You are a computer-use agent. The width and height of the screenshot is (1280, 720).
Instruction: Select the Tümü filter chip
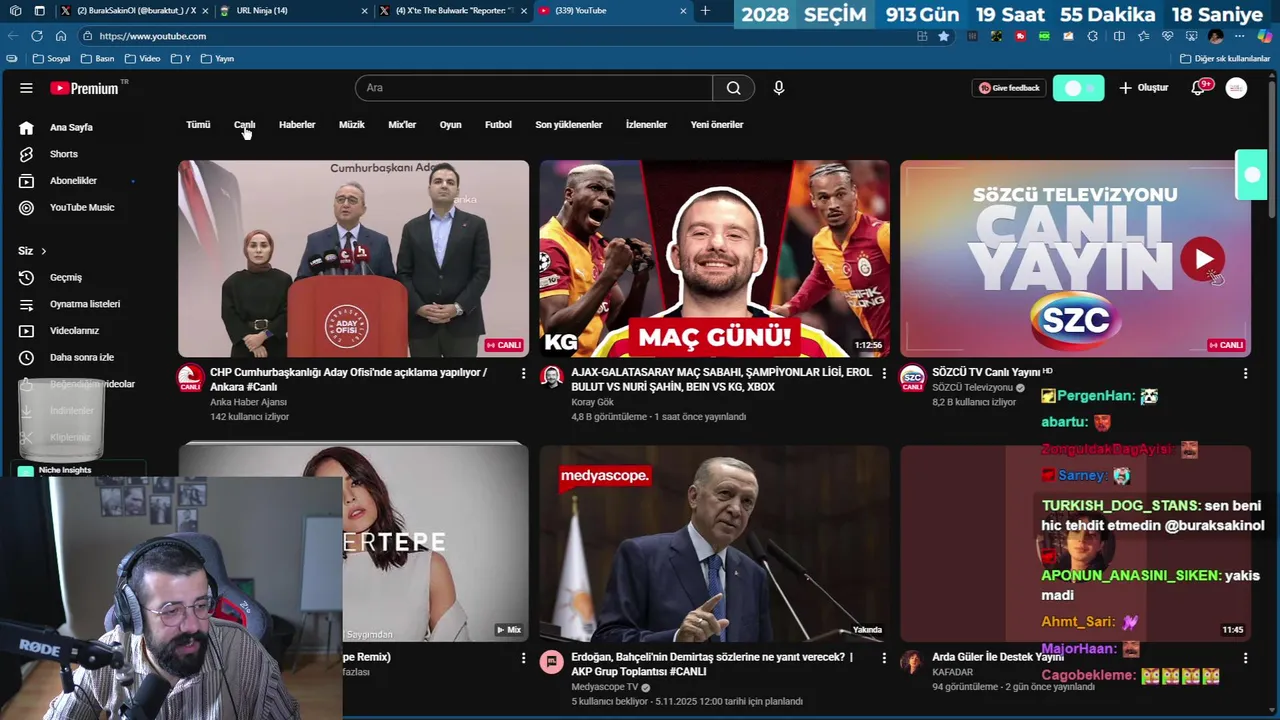[x=198, y=125]
